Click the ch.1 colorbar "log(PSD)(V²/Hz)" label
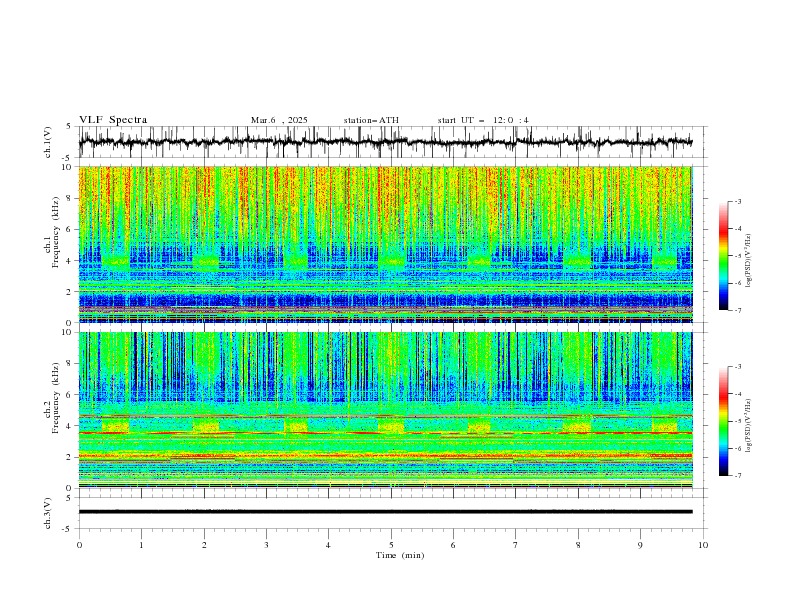 coord(748,261)
